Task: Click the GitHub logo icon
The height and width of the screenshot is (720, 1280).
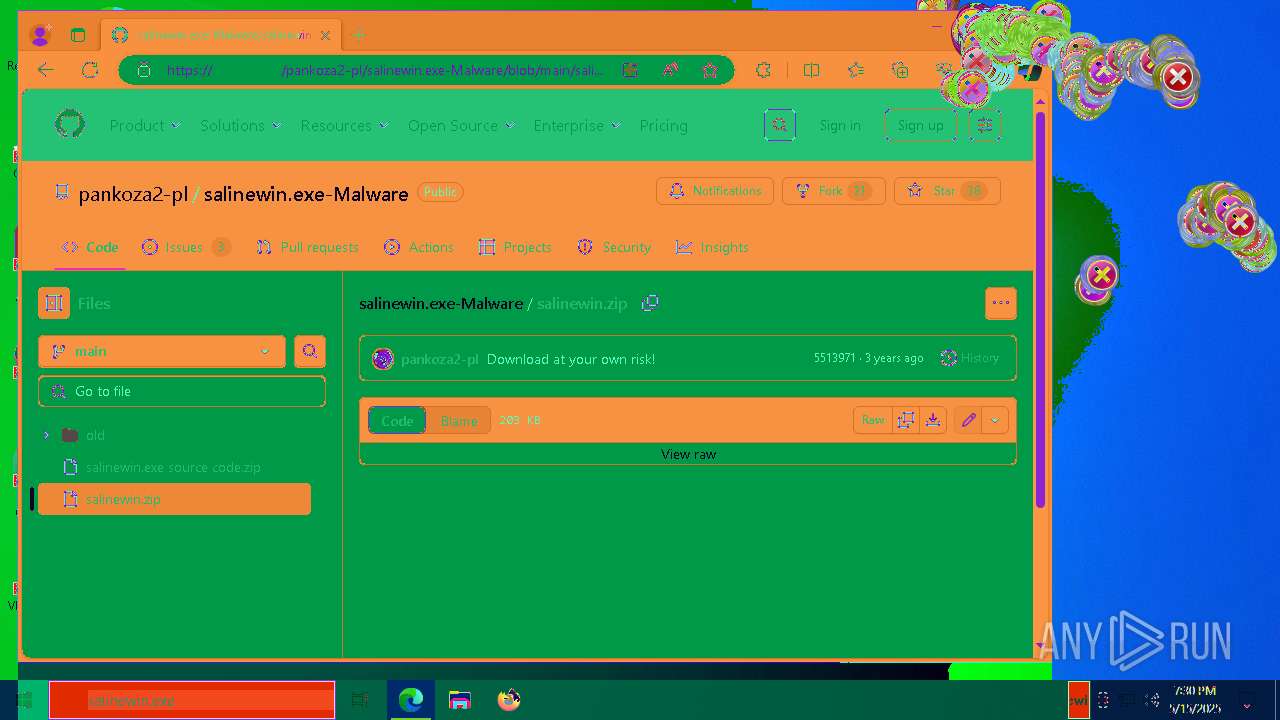Action: click(70, 125)
